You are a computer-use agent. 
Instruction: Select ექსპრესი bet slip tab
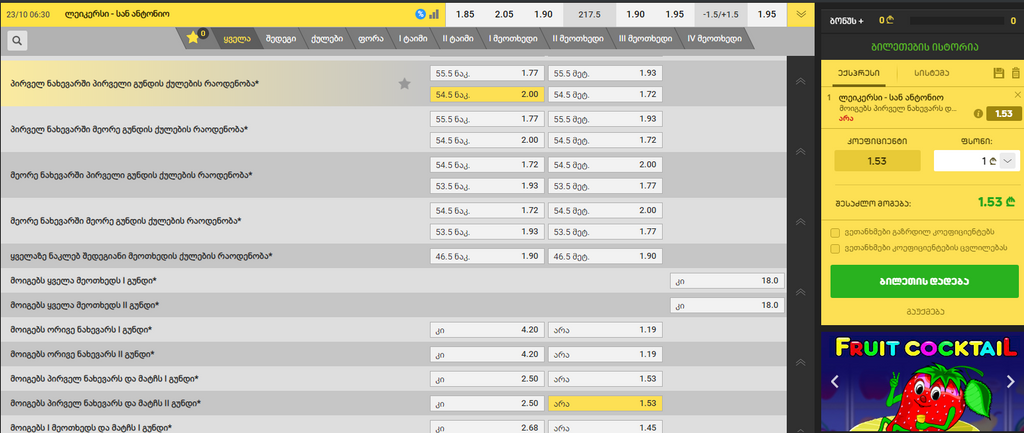[x=858, y=73]
